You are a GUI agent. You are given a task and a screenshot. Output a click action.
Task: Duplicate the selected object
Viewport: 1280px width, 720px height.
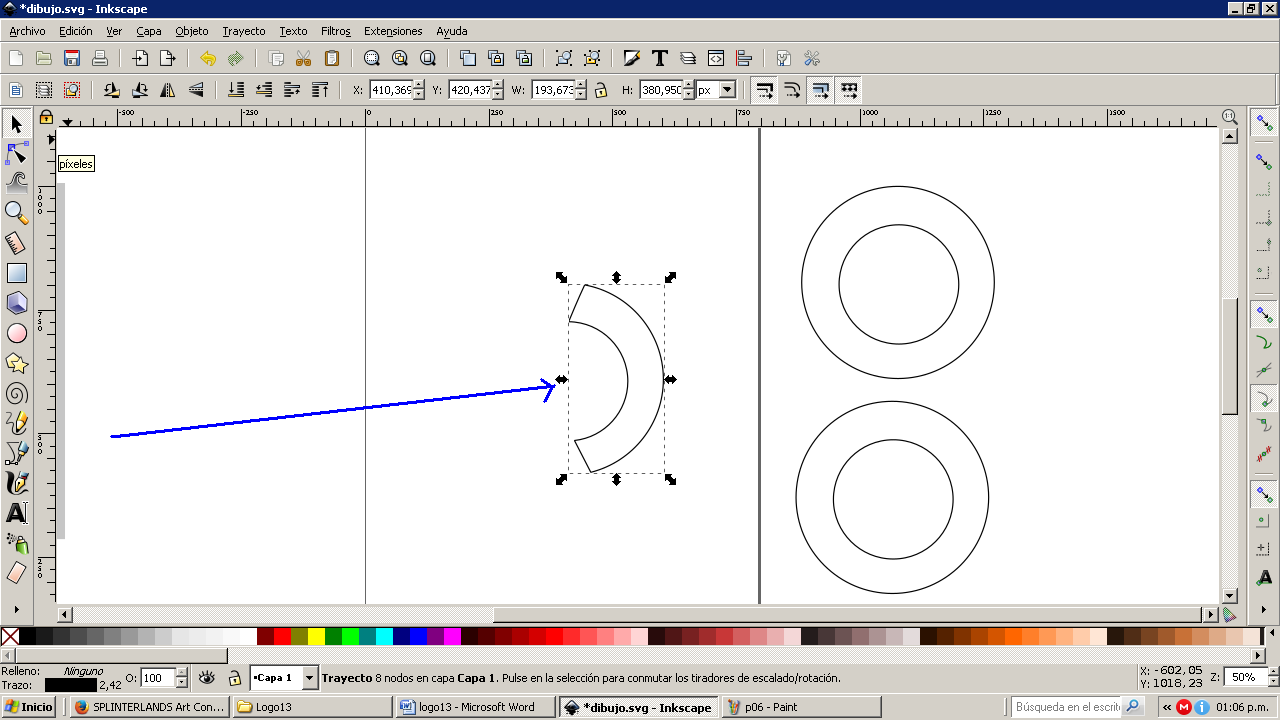click(x=468, y=58)
